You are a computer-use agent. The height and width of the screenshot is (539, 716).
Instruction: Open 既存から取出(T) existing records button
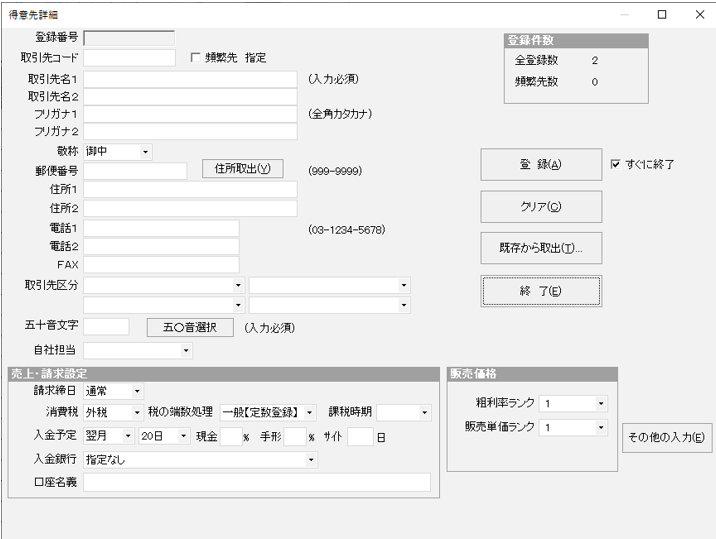coord(541,248)
